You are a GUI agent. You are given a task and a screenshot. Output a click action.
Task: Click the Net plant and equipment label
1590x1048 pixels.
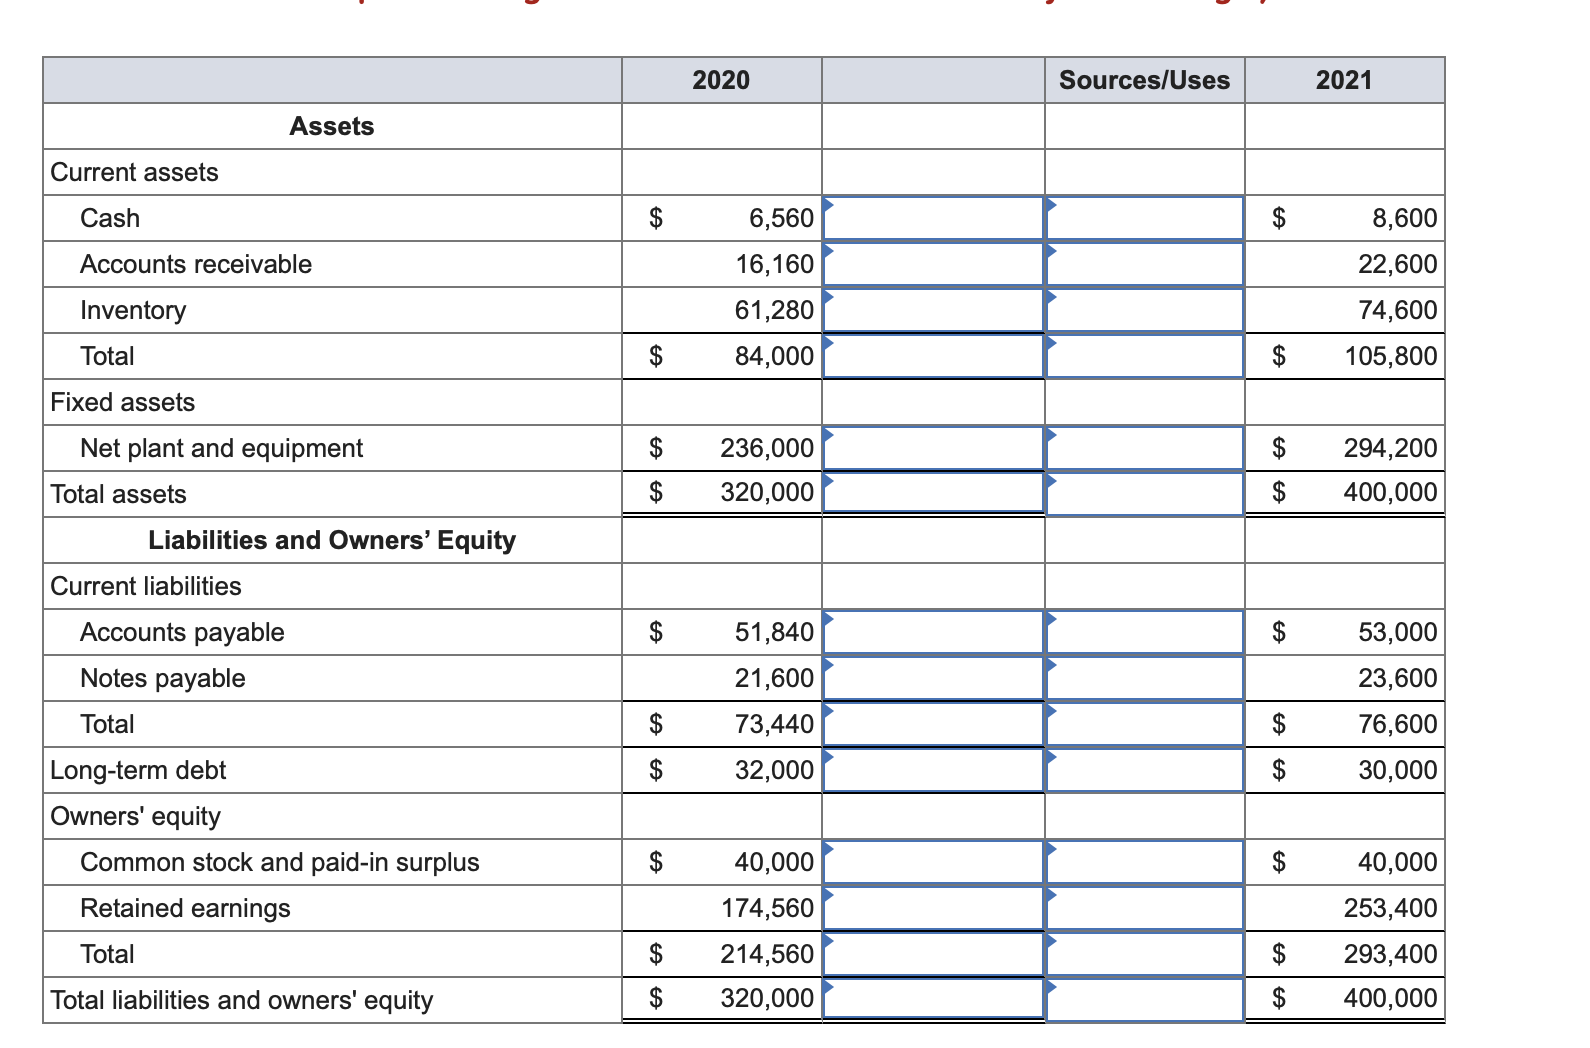pos(222,448)
